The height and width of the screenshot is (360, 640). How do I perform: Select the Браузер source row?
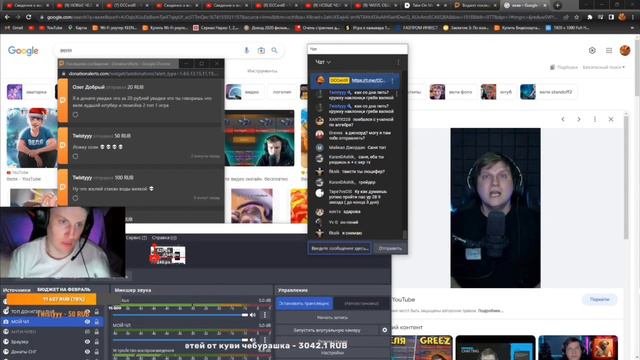(x=51, y=342)
